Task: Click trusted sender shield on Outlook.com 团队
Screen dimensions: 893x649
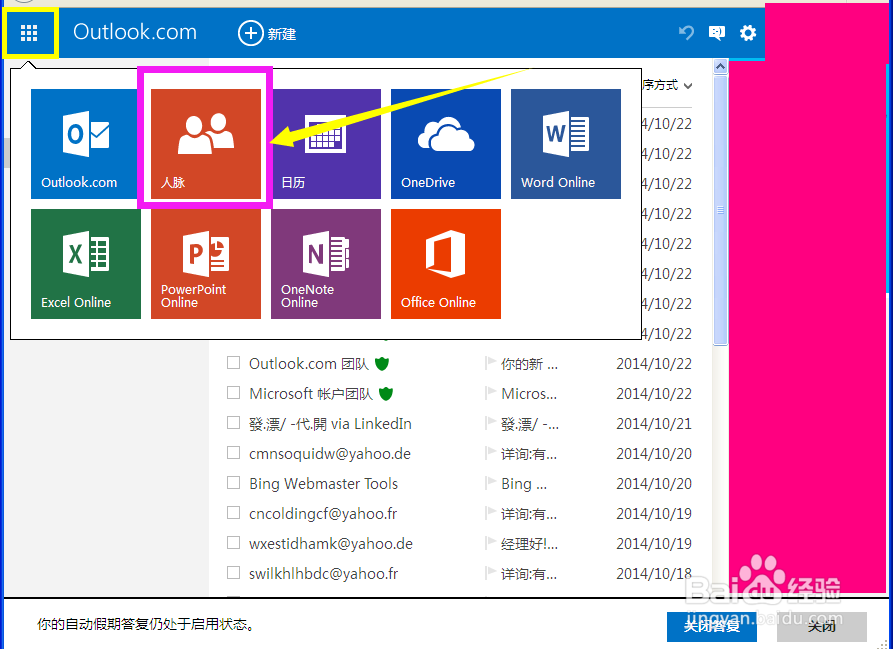Action: tap(382, 364)
